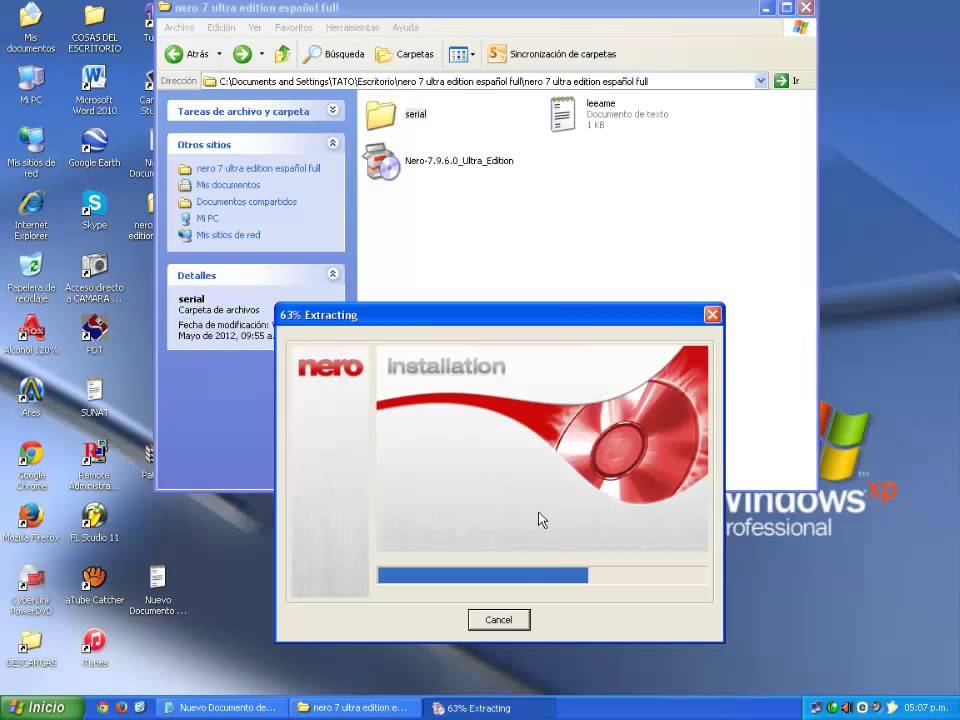Collapse the Tareas de archivo y carpeta panel
The width and height of the screenshot is (960, 720).
(x=333, y=111)
